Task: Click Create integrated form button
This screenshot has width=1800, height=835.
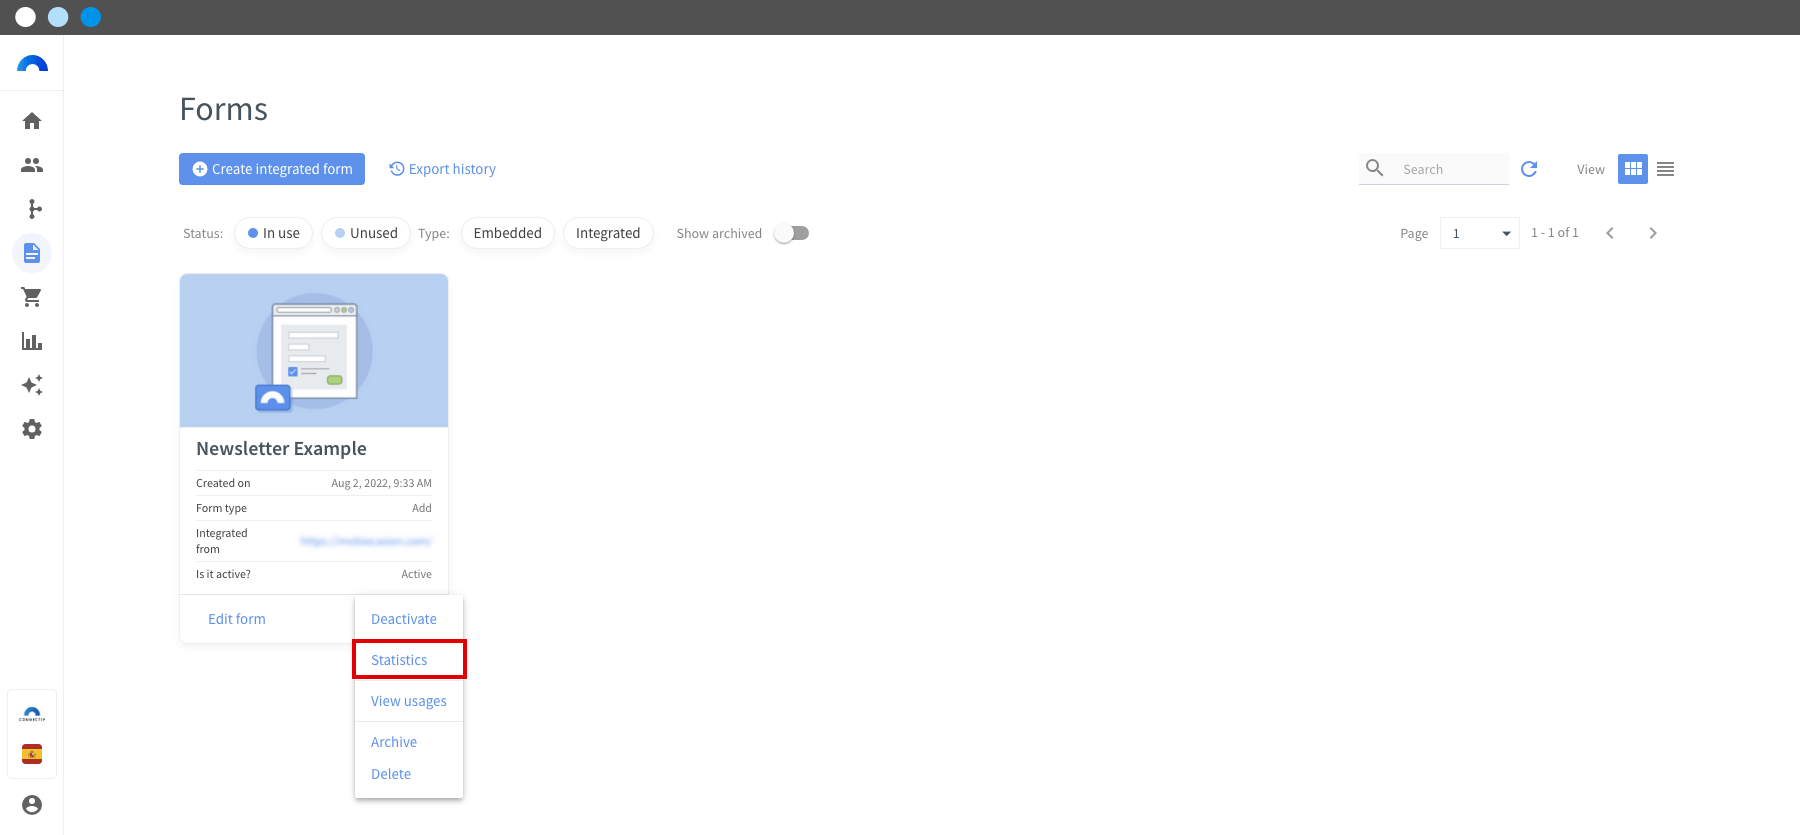Action: pyautogui.click(x=272, y=169)
